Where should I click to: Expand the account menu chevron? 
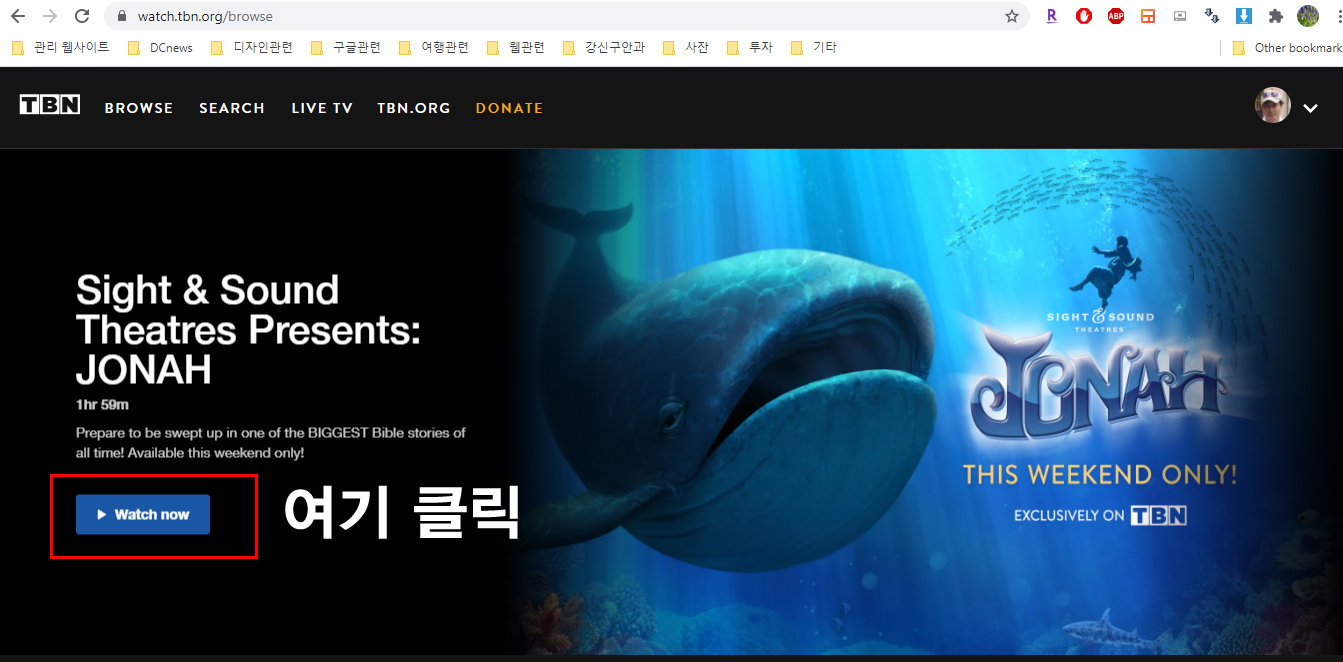(x=1310, y=108)
